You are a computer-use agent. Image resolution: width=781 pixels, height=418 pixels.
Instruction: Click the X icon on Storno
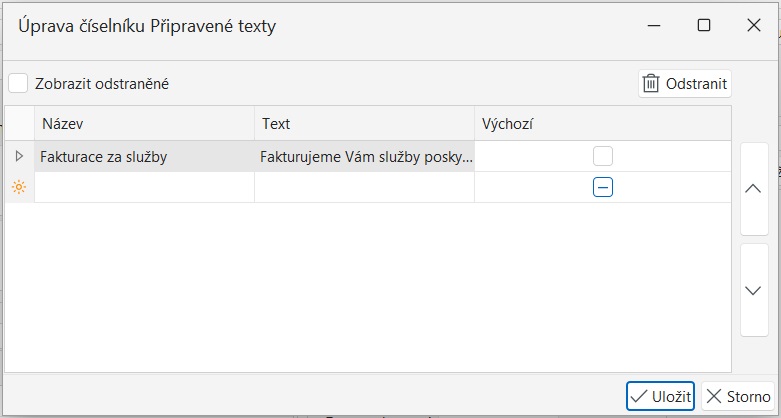pos(714,396)
